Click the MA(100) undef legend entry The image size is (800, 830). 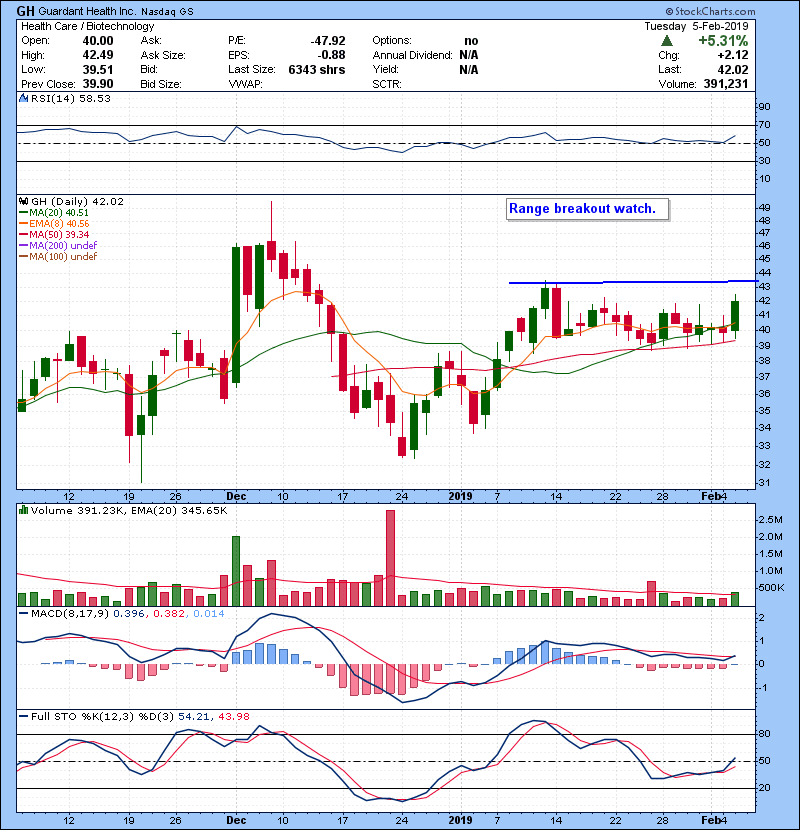pos(58,256)
